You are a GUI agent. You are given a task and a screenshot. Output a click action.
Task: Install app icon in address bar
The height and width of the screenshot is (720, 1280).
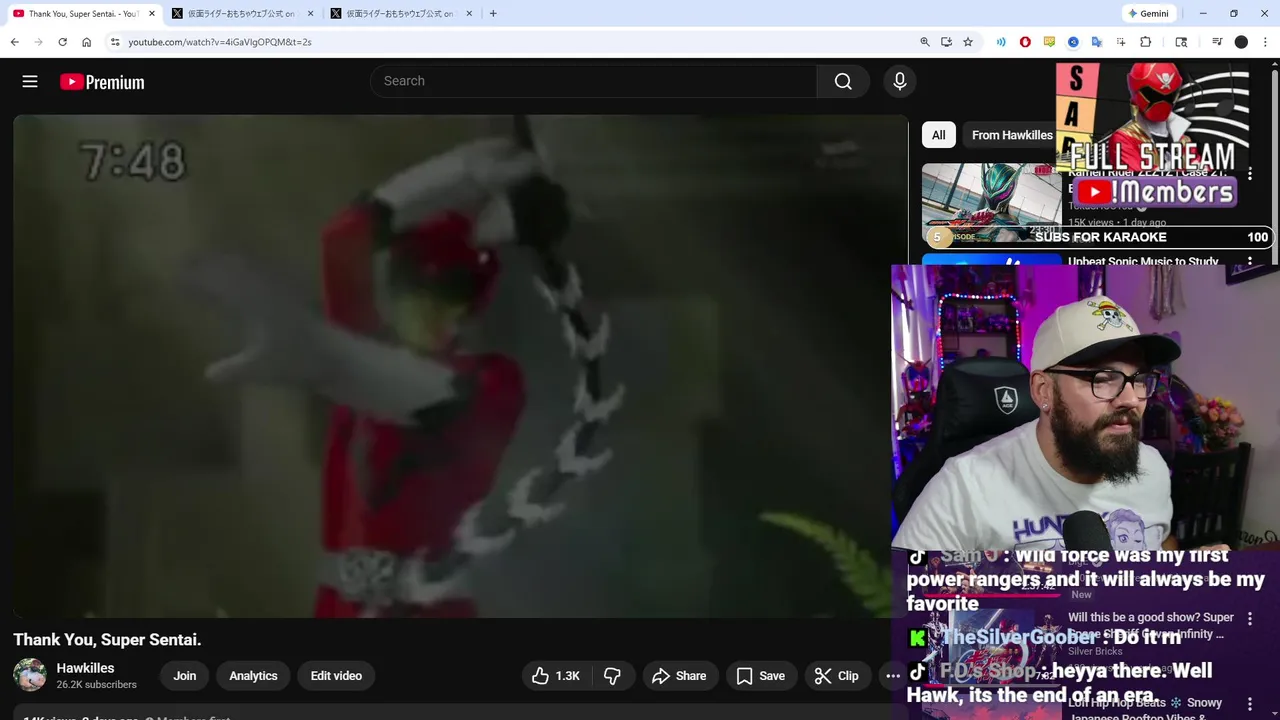(946, 42)
